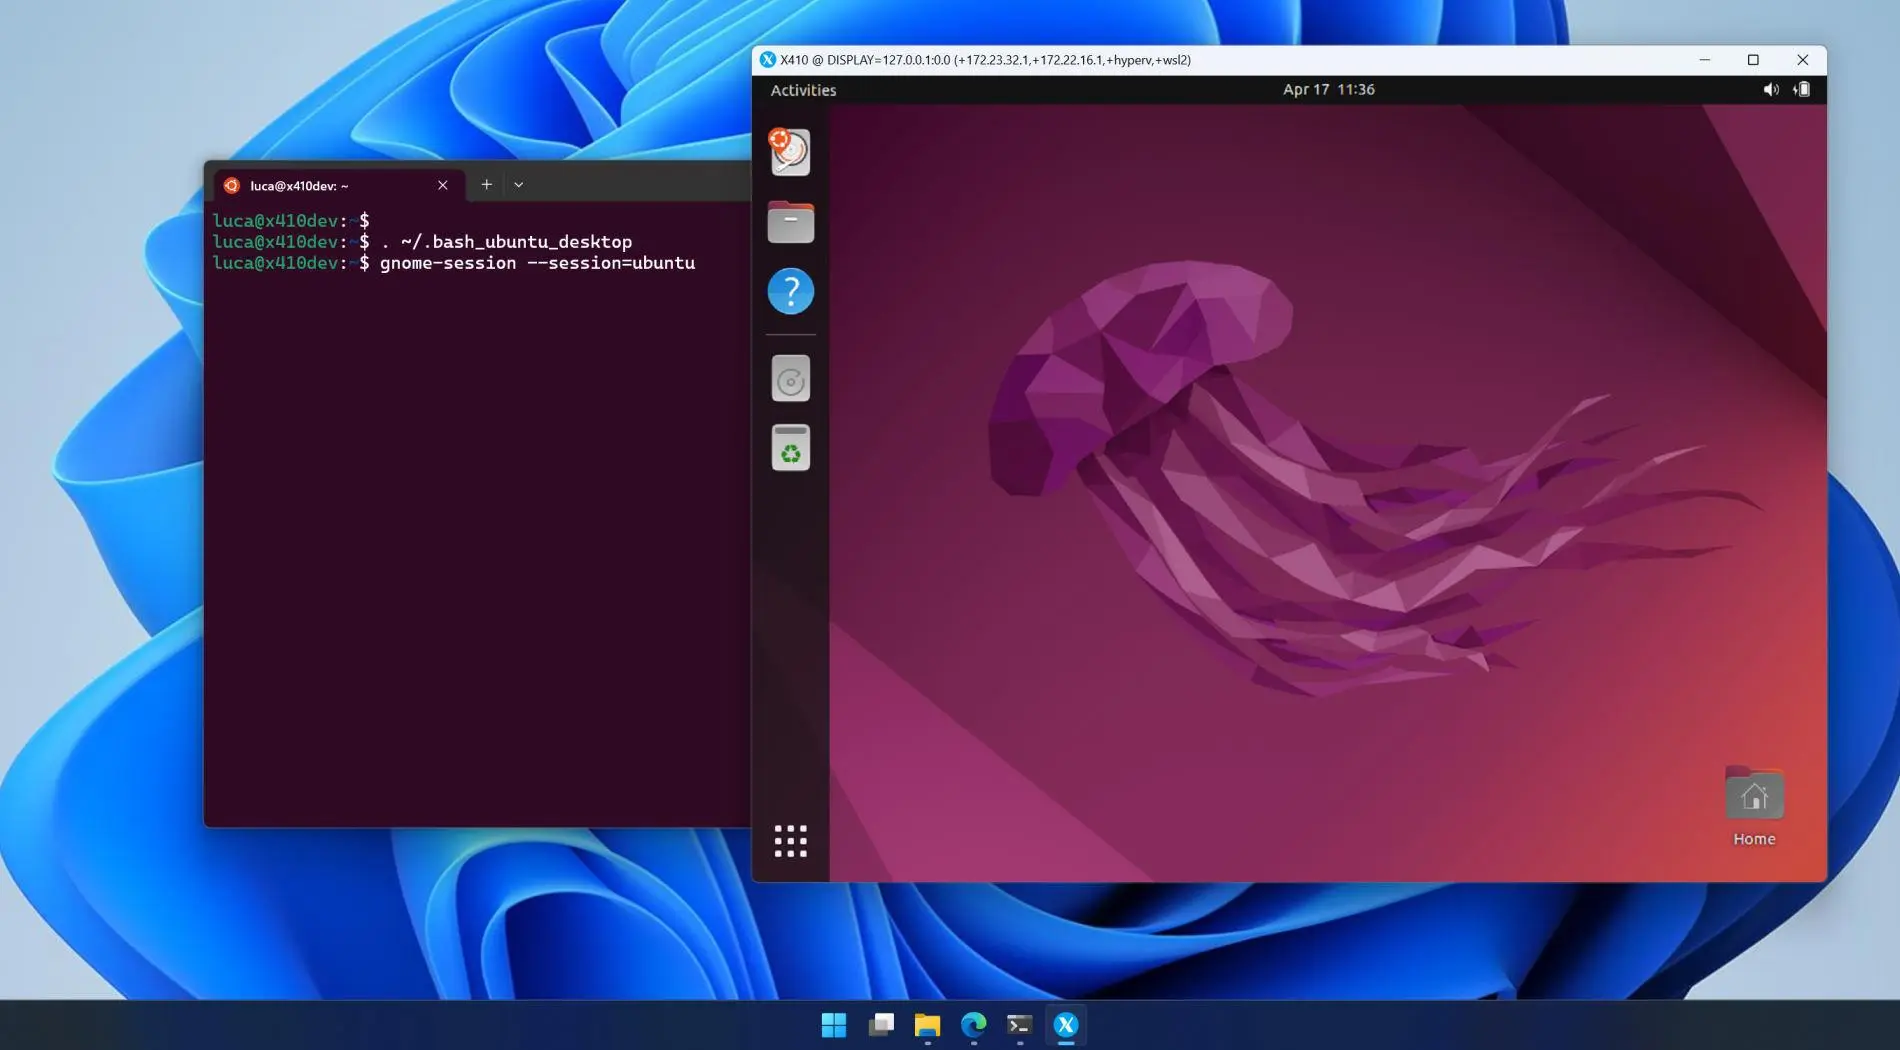1900x1050 pixels.
Task: Launch the Help app from the dock
Action: (790, 291)
